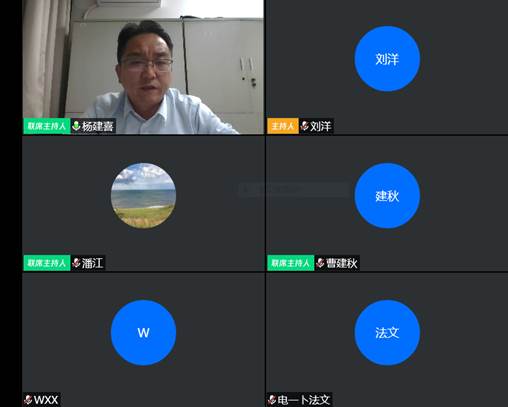The image size is (508, 407).
Task: Click the muted microphone icon beside 潘江
Action: (x=76, y=263)
